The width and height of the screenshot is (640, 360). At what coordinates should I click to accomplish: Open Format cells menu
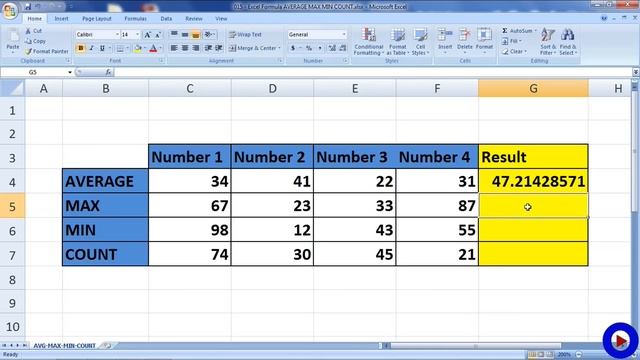coord(484,41)
